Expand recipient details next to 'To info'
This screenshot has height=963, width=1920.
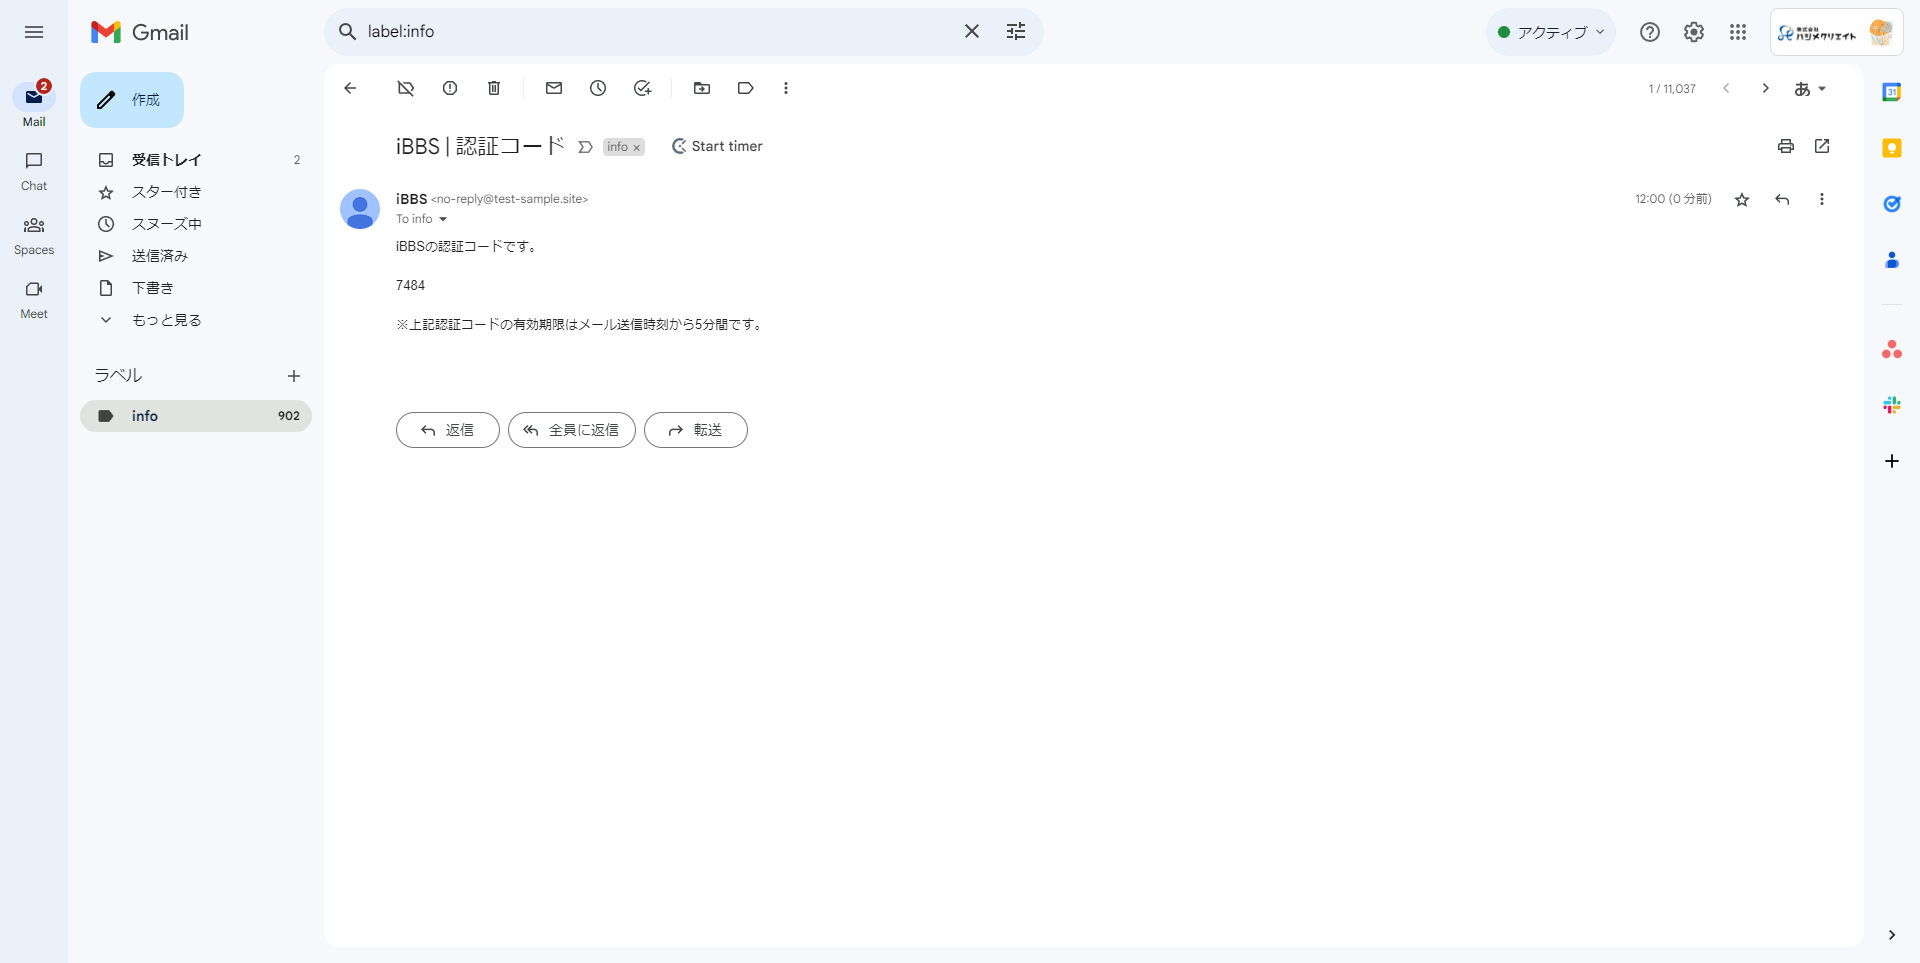[x=443, y=219]
